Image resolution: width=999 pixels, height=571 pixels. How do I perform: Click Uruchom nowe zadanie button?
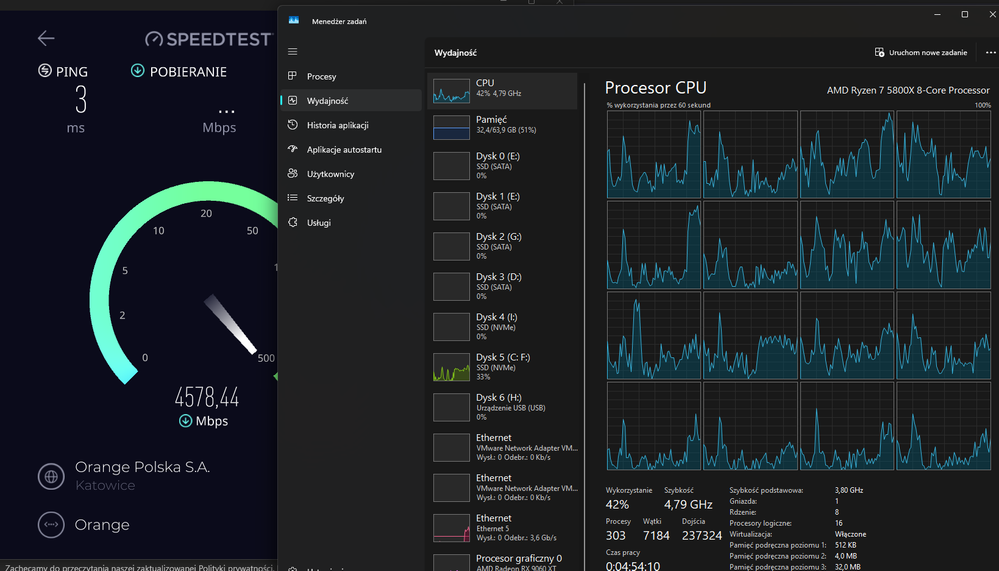[x=921, y=52]
